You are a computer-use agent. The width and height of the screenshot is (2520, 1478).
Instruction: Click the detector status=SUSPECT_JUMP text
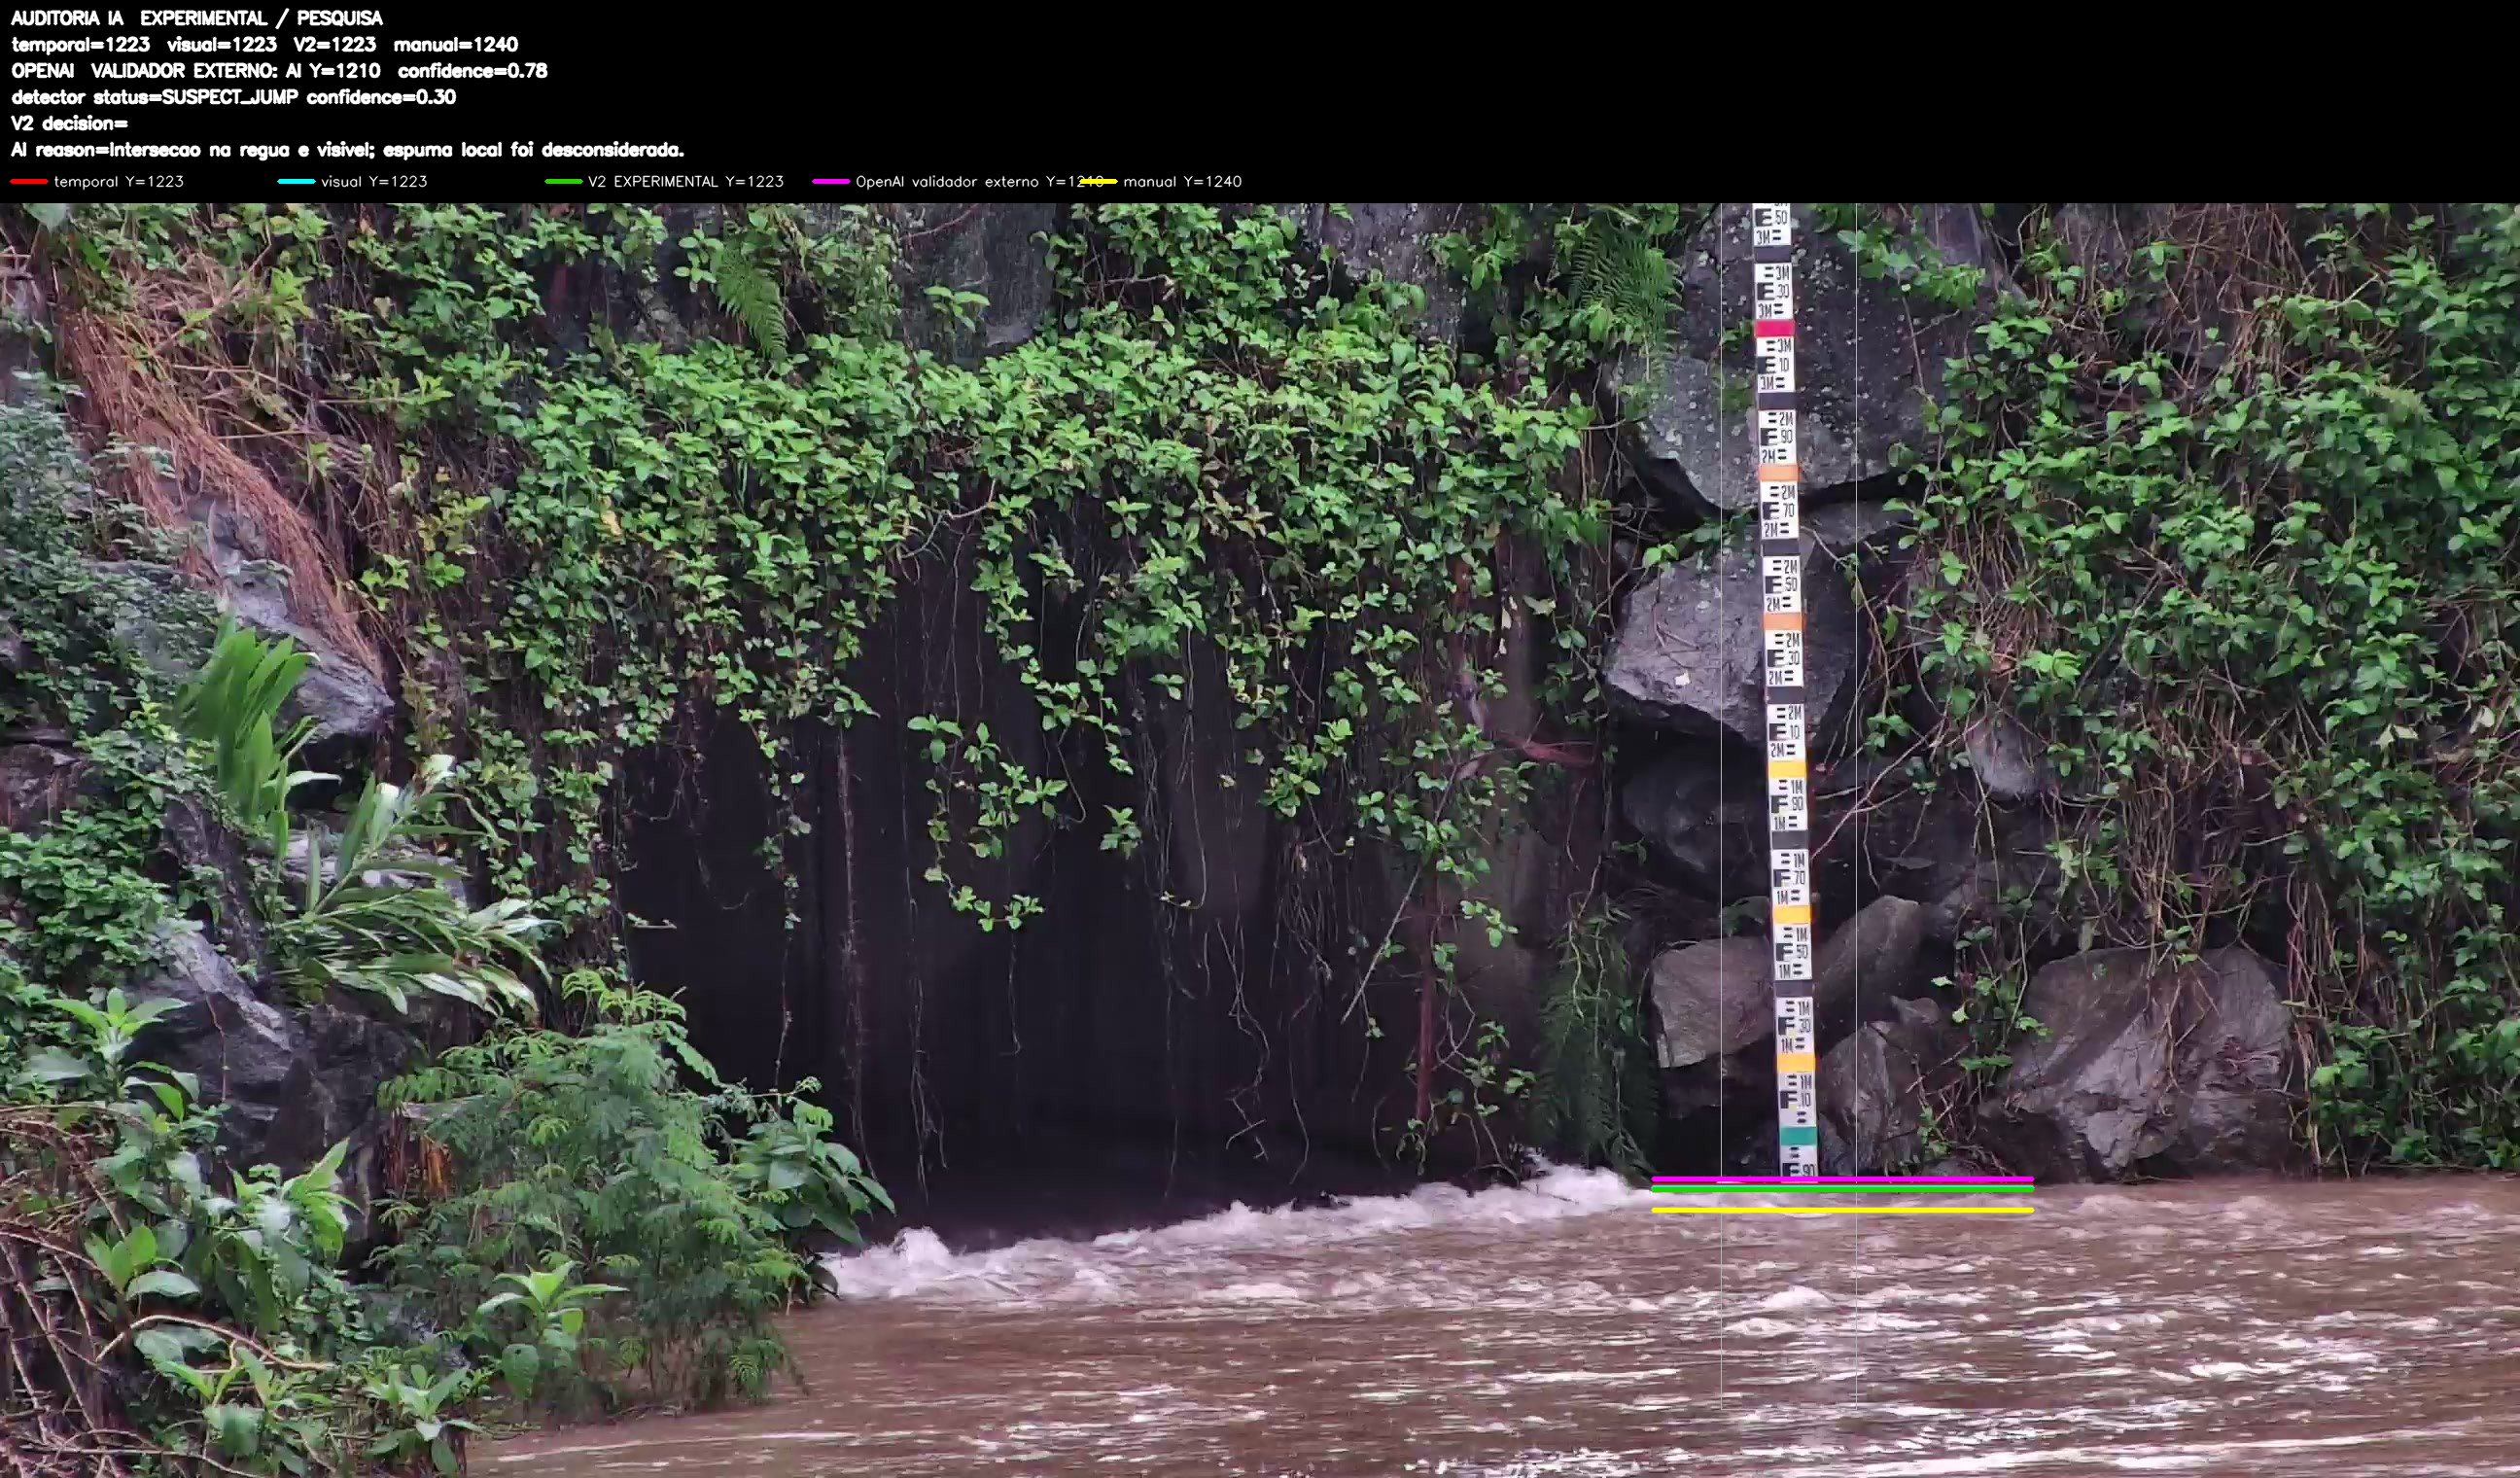pyautogui.click(x=155, y=97)
